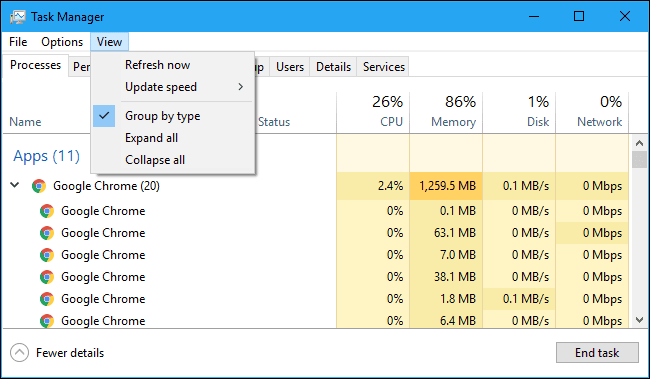This screenshot has width=650, height=379.
Task: Toggle the Group by type checkmark
Action: [x=104, y=116]
